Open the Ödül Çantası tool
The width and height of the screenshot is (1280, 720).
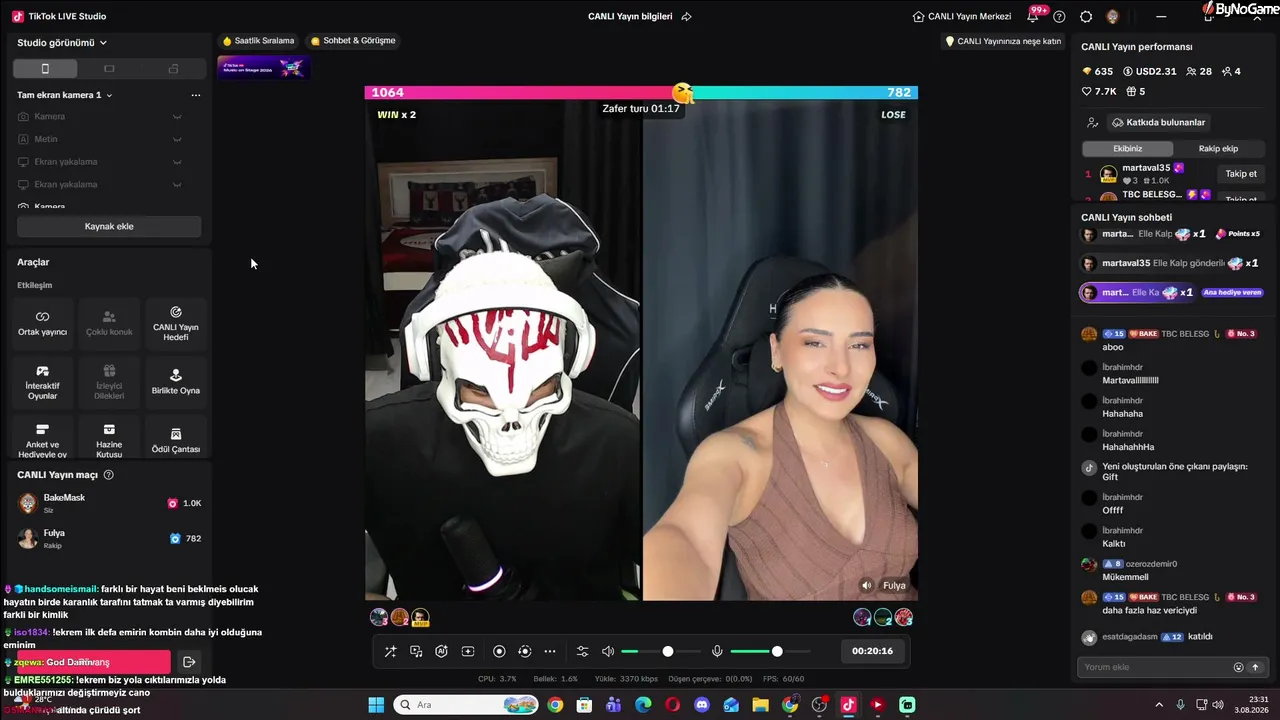(x=176, y=440)
